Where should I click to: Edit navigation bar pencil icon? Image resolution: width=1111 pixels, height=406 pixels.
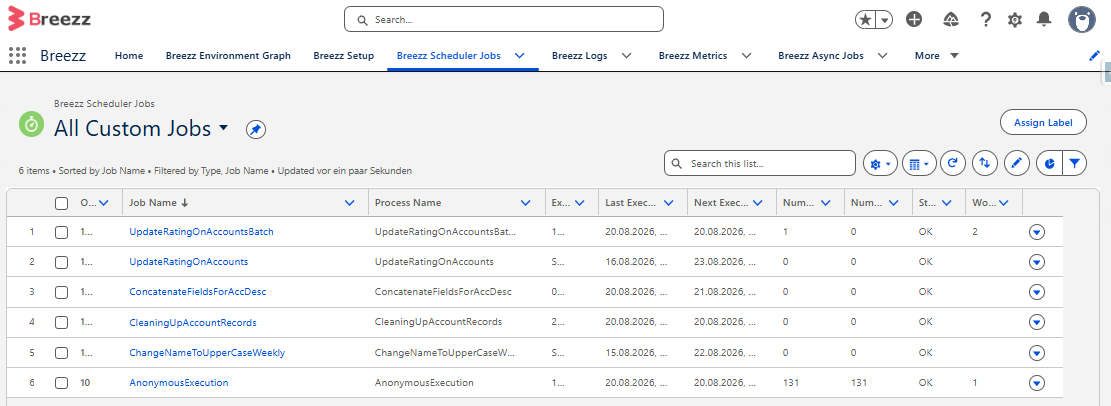click(x=1095, y=55)
